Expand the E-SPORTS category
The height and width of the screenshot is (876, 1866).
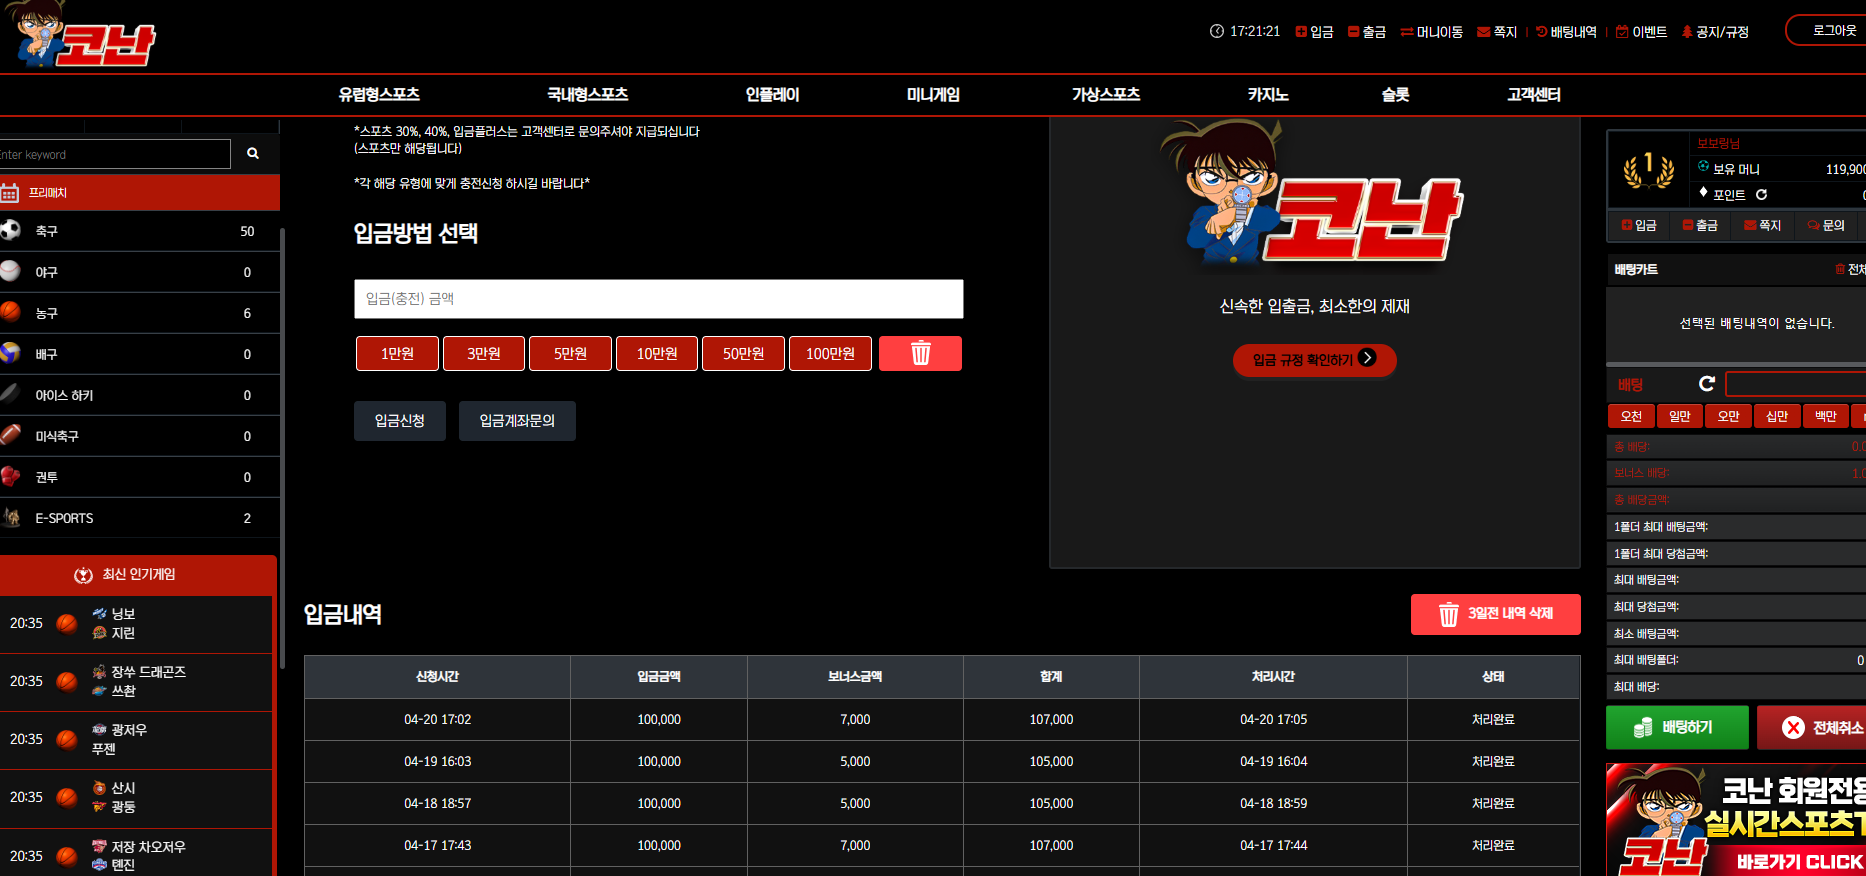tap(140, 518)
